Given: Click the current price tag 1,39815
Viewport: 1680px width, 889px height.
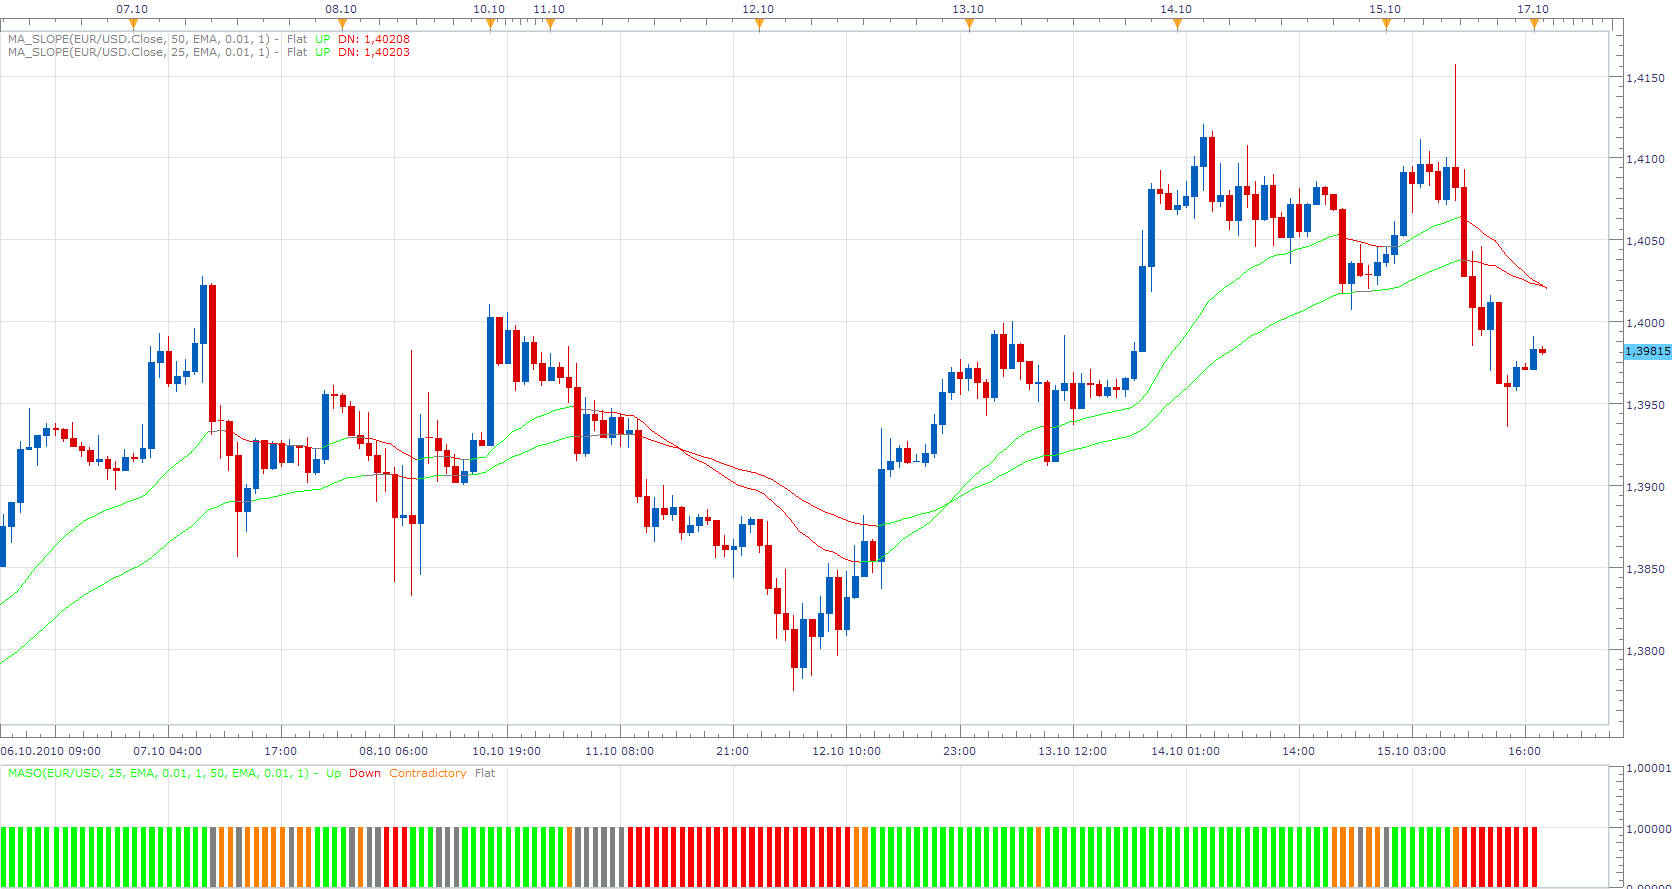Looking at the screenshot, I should coord(1648,351).
